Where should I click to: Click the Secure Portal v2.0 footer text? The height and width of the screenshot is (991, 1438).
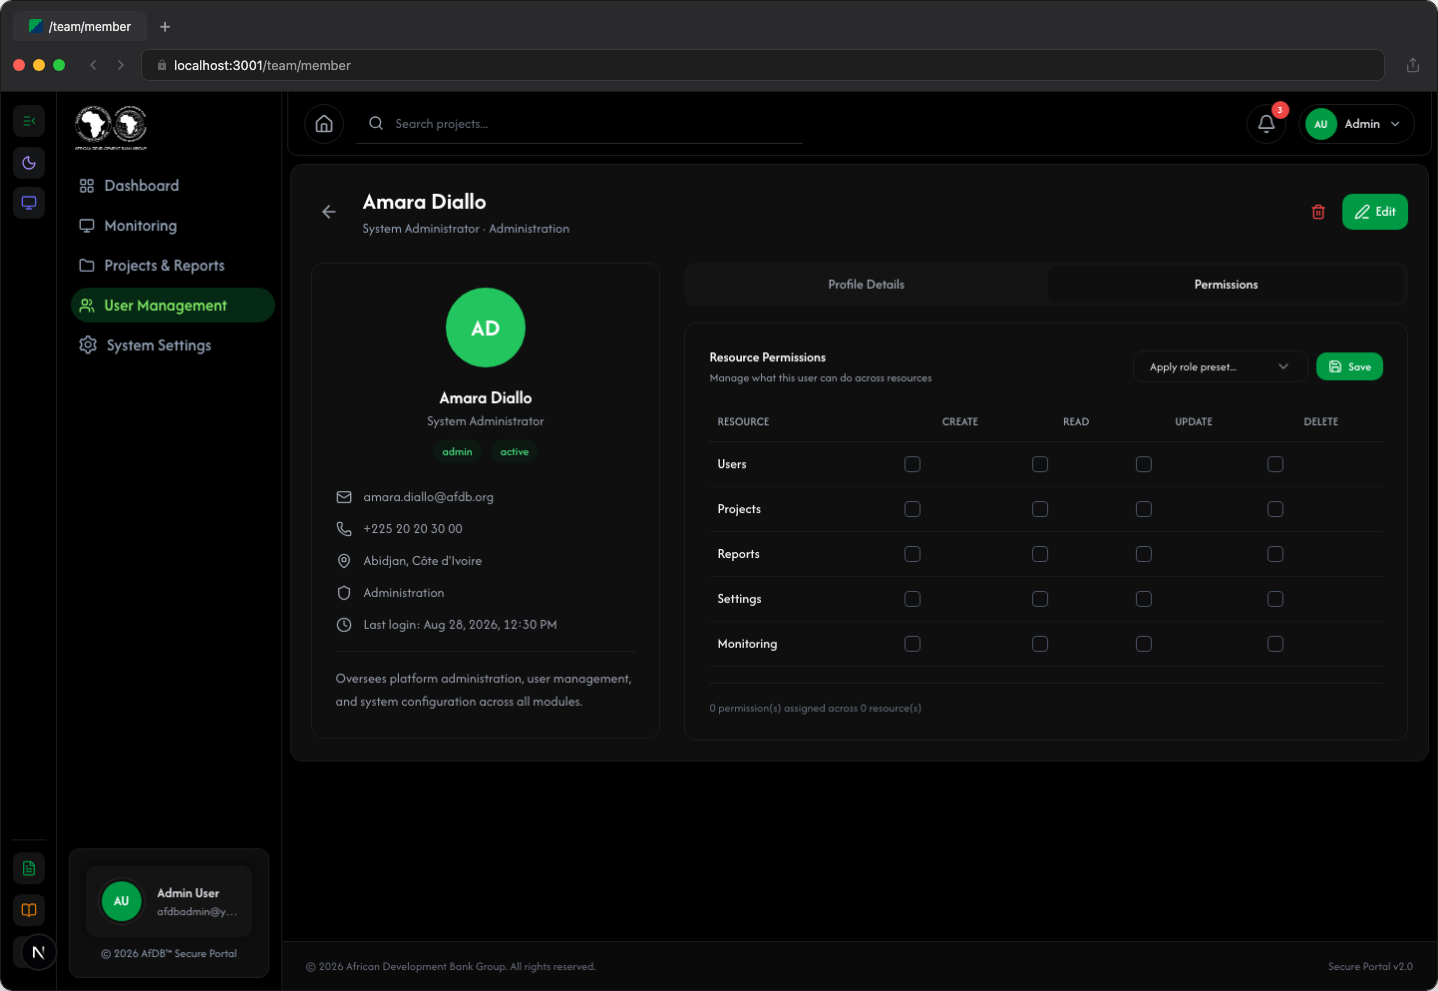click(x=1370, y=967)
